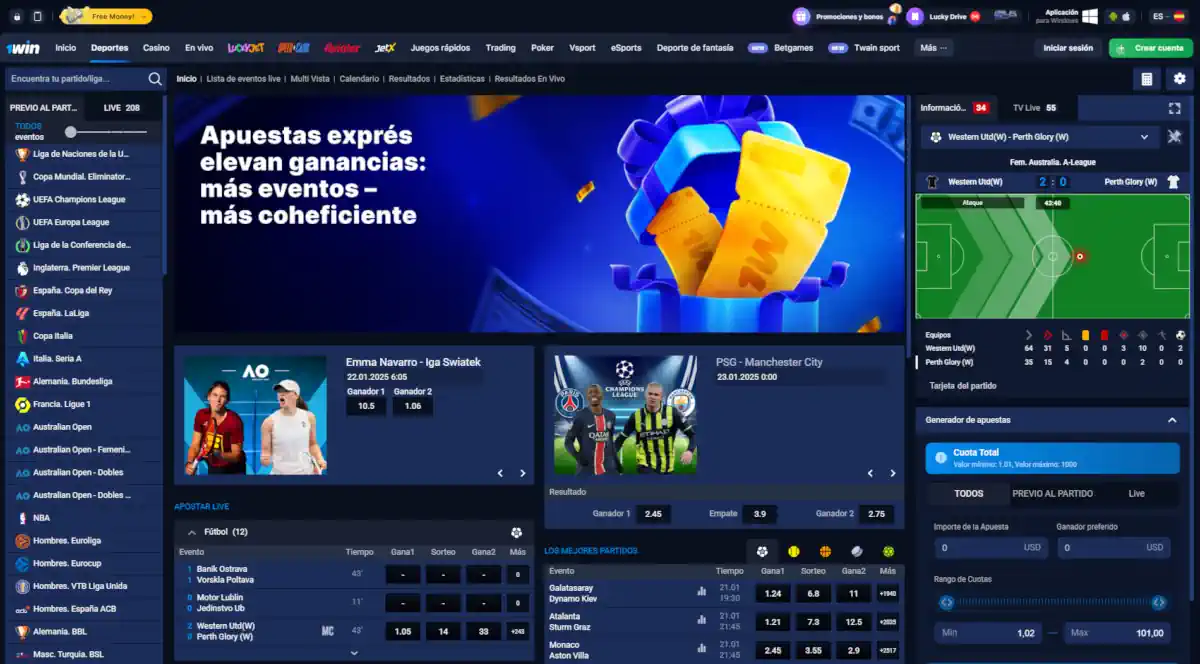Open the ES language dropdown
This screenshot has height=664, width=1200.
coord(1167,16)
